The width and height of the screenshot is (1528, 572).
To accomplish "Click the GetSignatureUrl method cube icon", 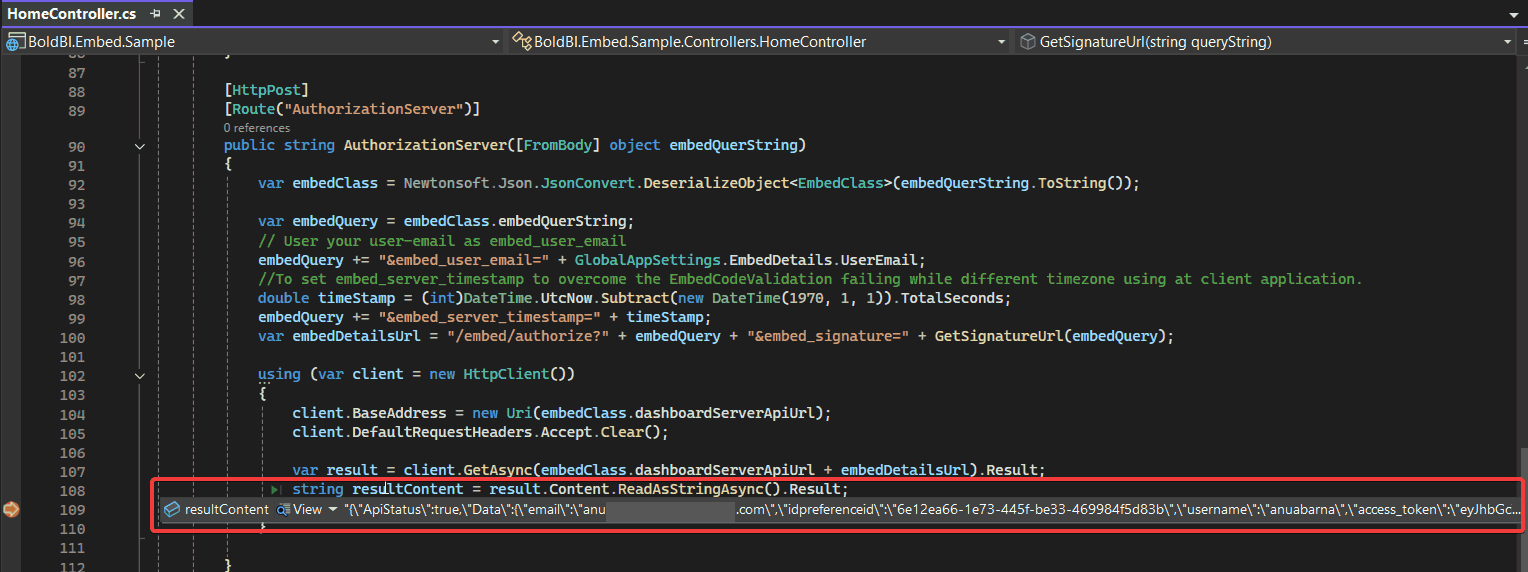I will (1027, 42).
